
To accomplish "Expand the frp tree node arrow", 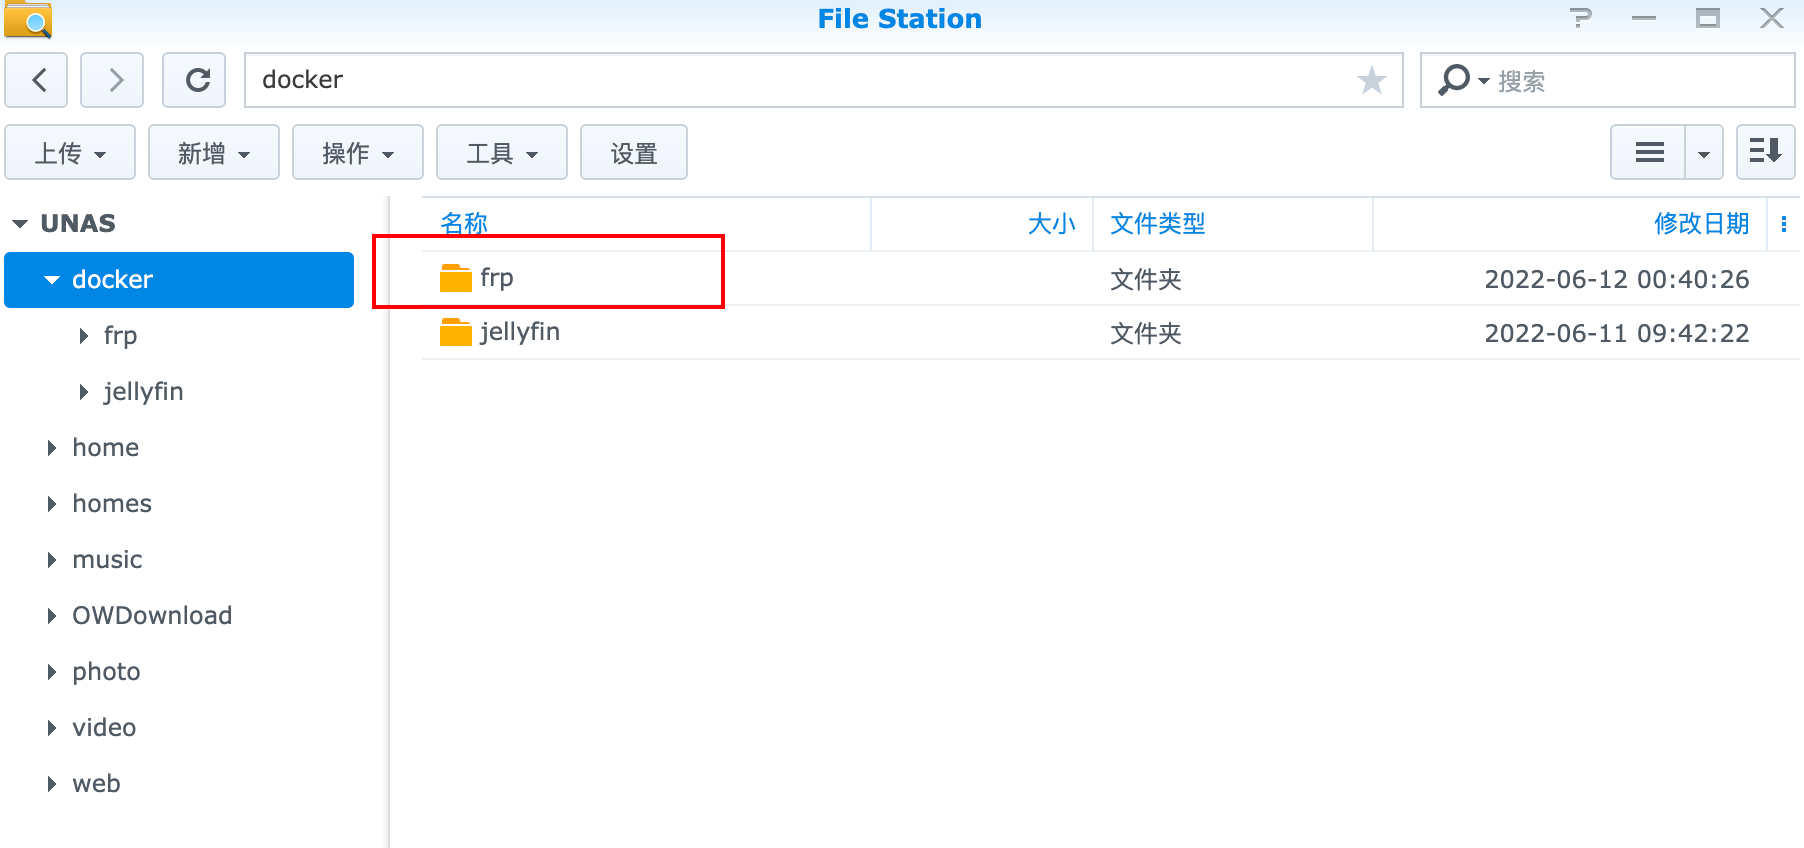I will click(84, 336).
